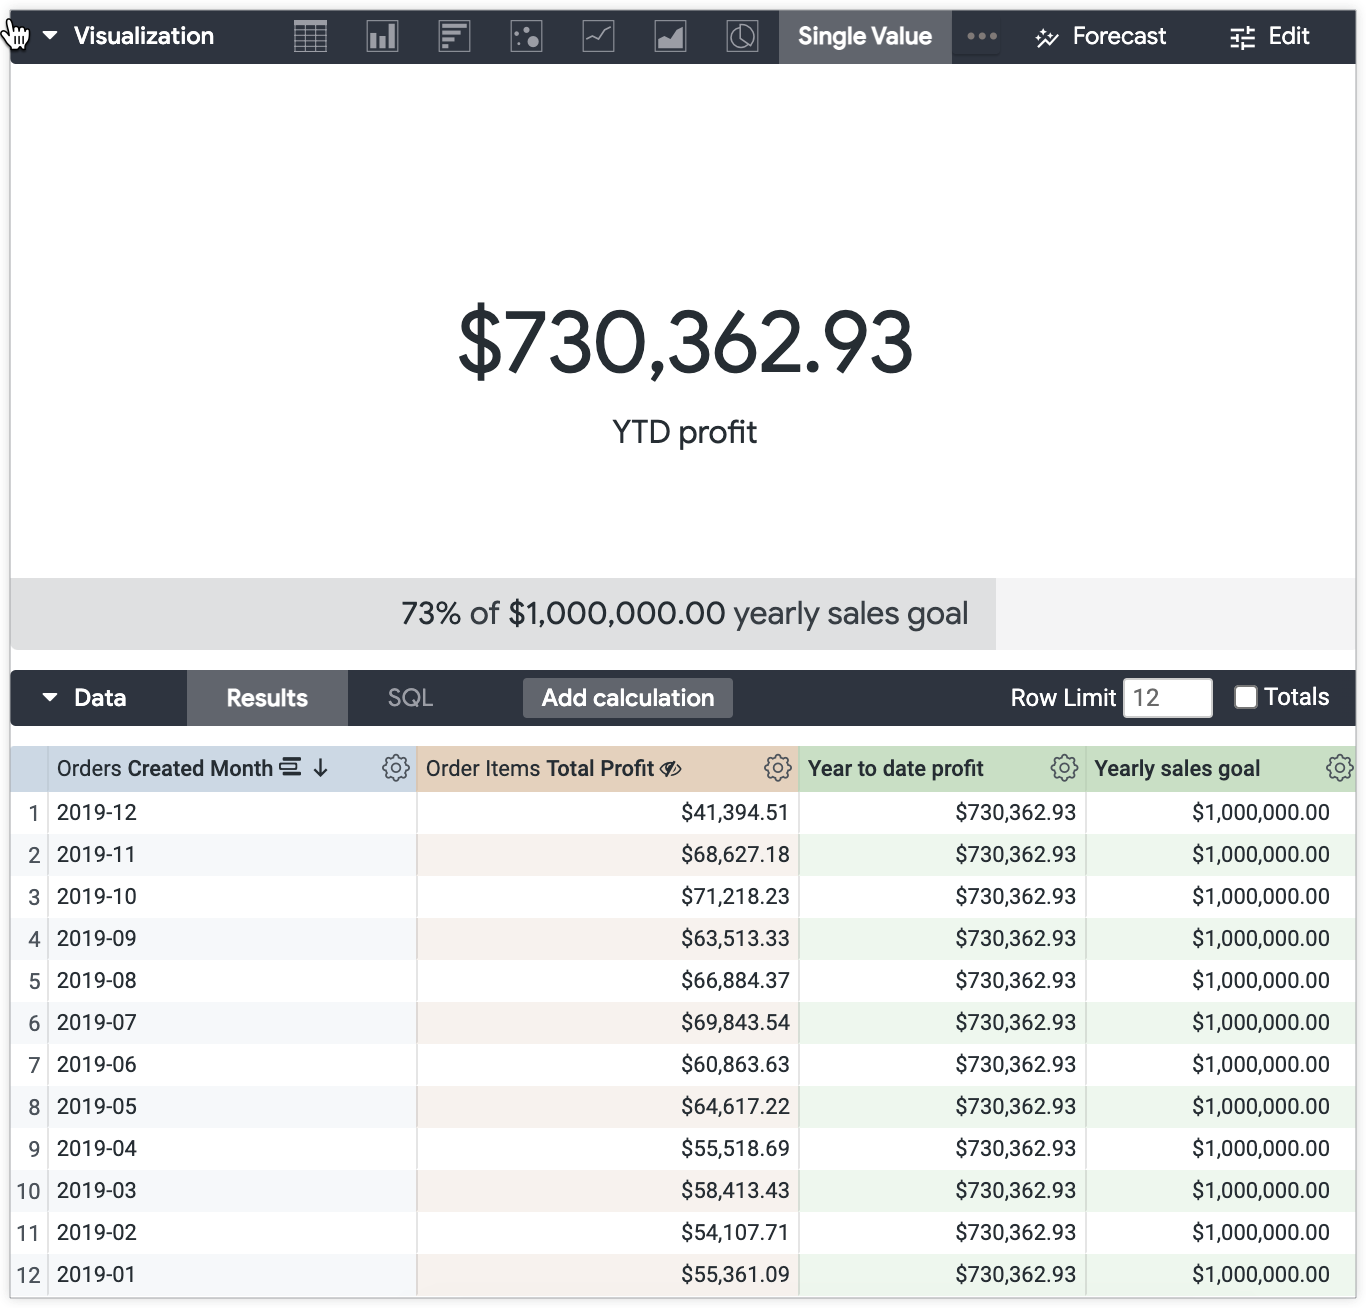Select the Single Value visualization tab
1366x1308 pixels.
pyautogui.click(x=864, y=36)
